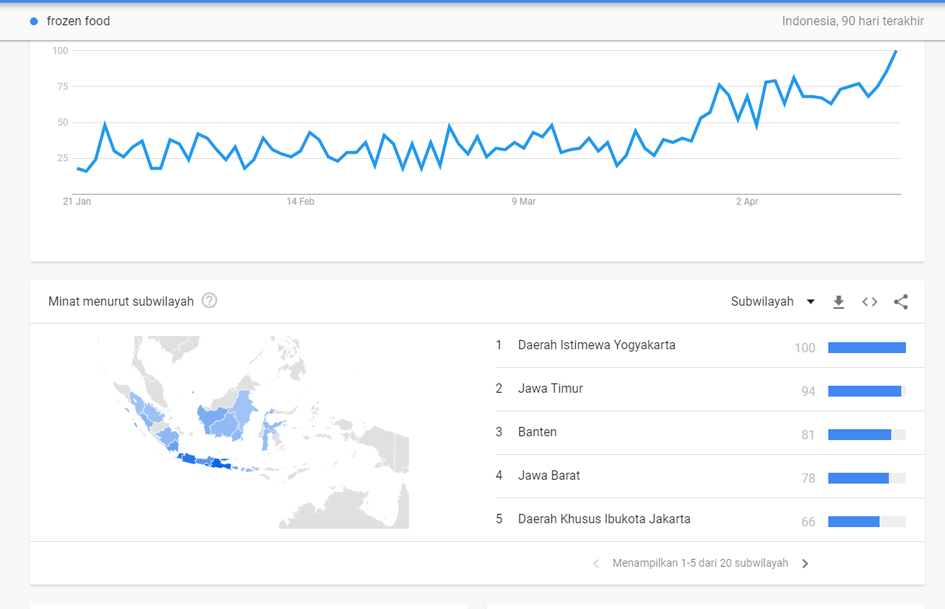Screen dimensions: 945x609
Task: Click the Subwilayah dropdown arrow
Action: pos(810,302)
